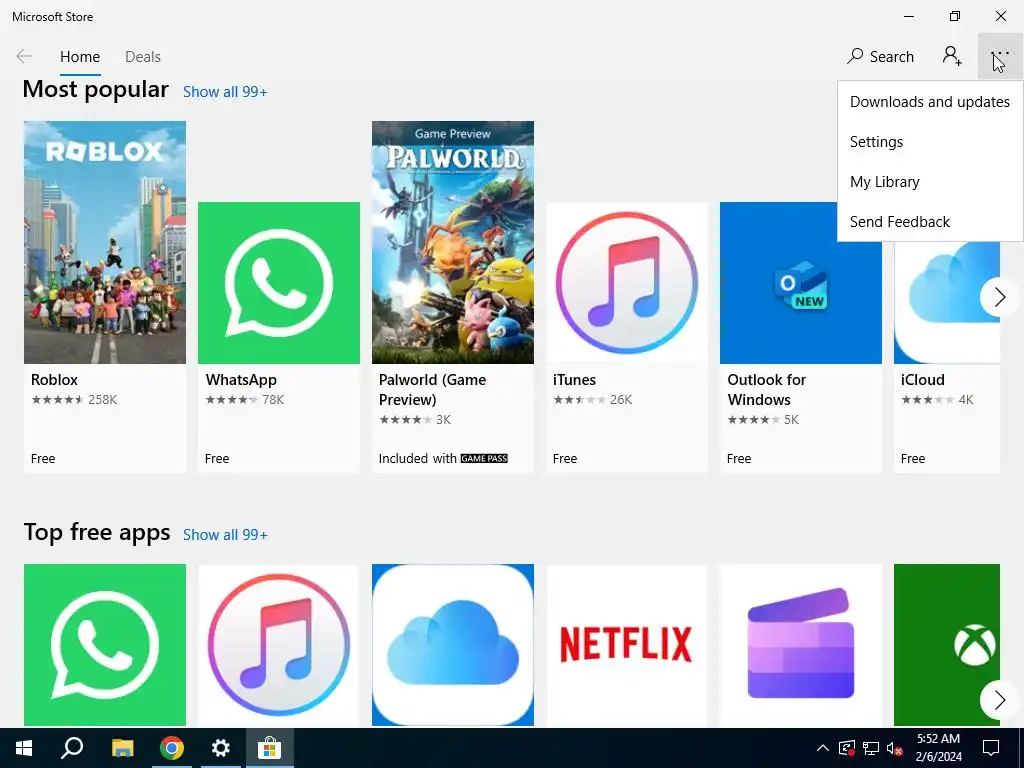Open iTunes icon in Top free apps
Viewport: 1024px width, 768px height.
point(279,645)
